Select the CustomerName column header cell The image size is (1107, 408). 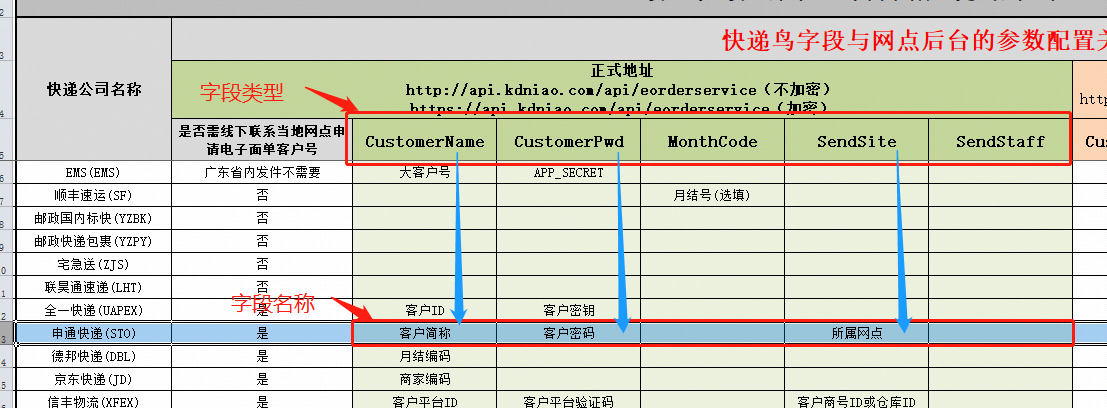click(424, 141)
